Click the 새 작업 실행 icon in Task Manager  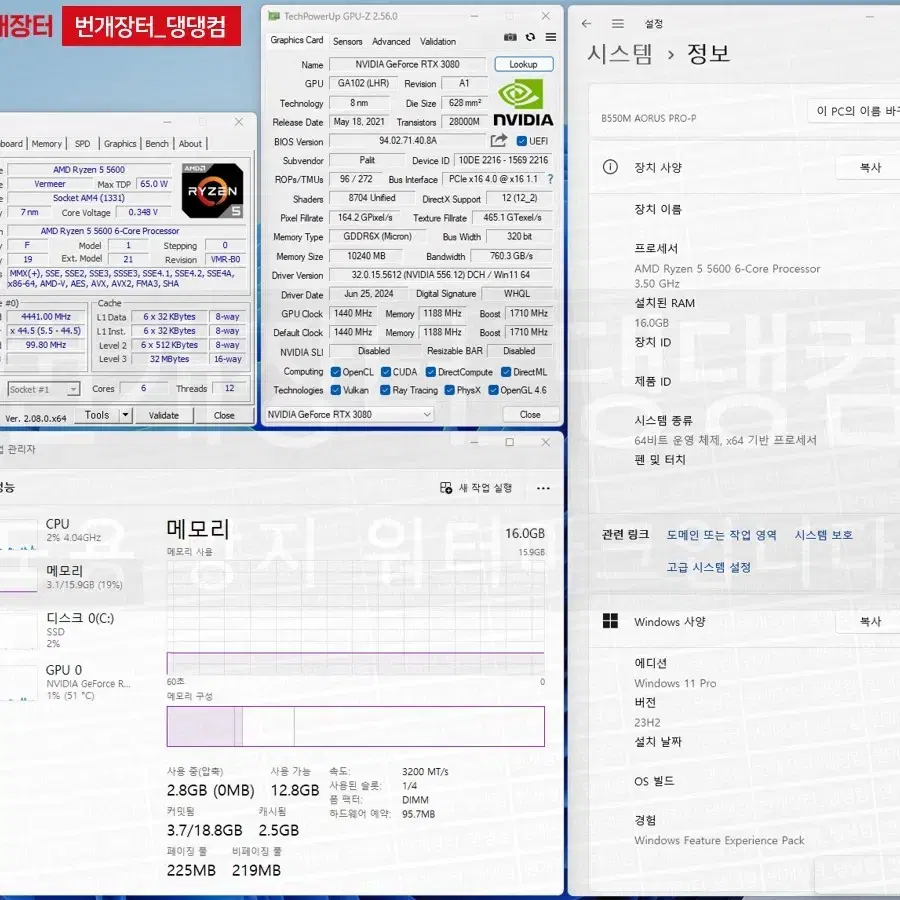446,488
